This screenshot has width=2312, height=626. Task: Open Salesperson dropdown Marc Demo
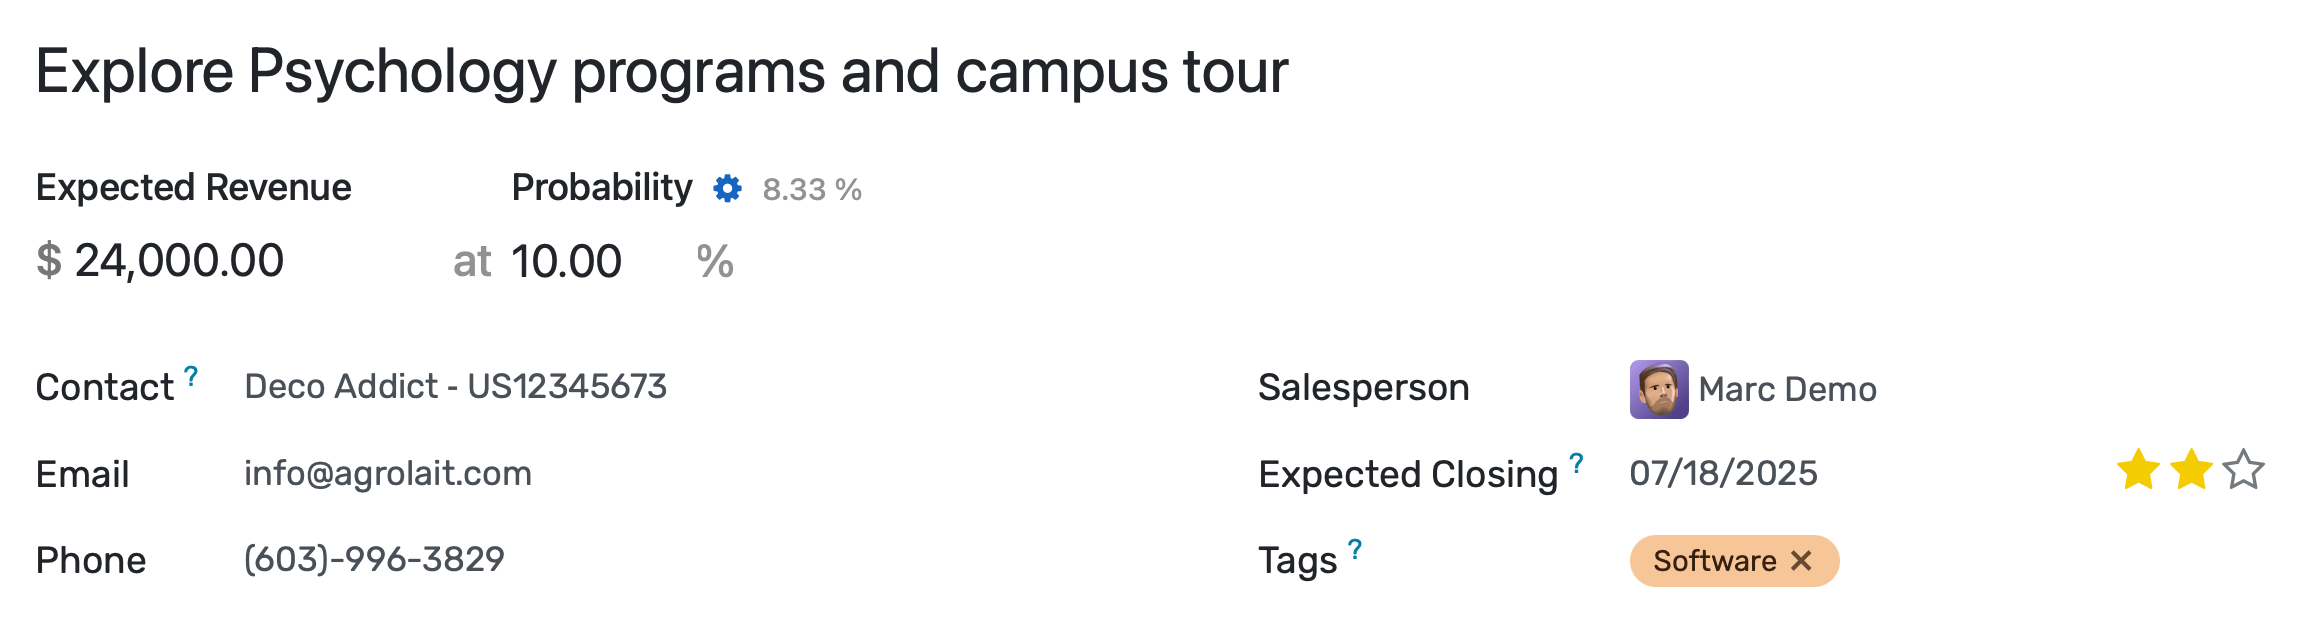[x=1787, y=389]
